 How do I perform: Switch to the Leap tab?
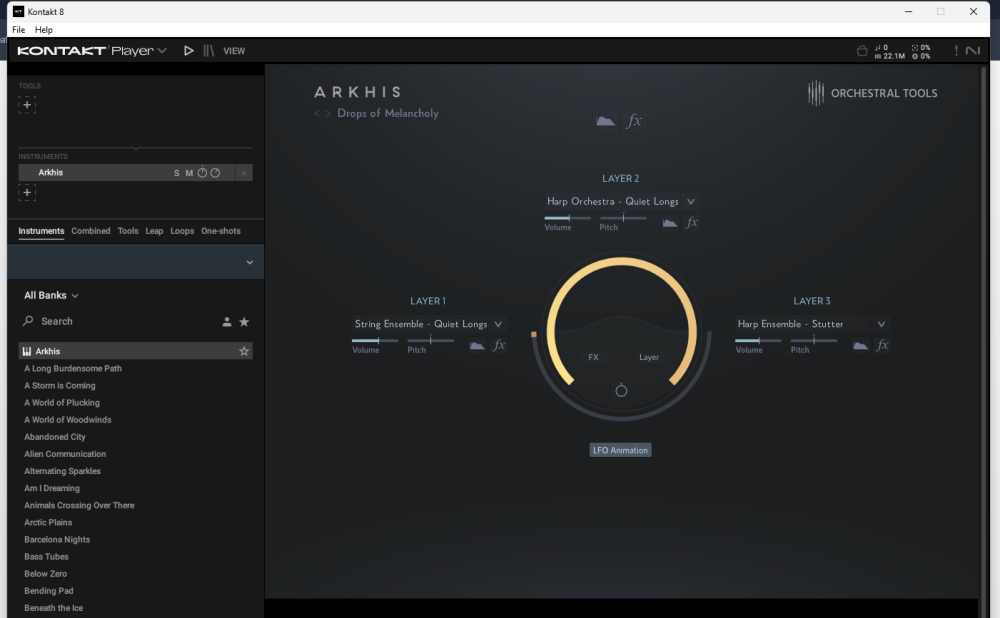click(x=154, y=231)
